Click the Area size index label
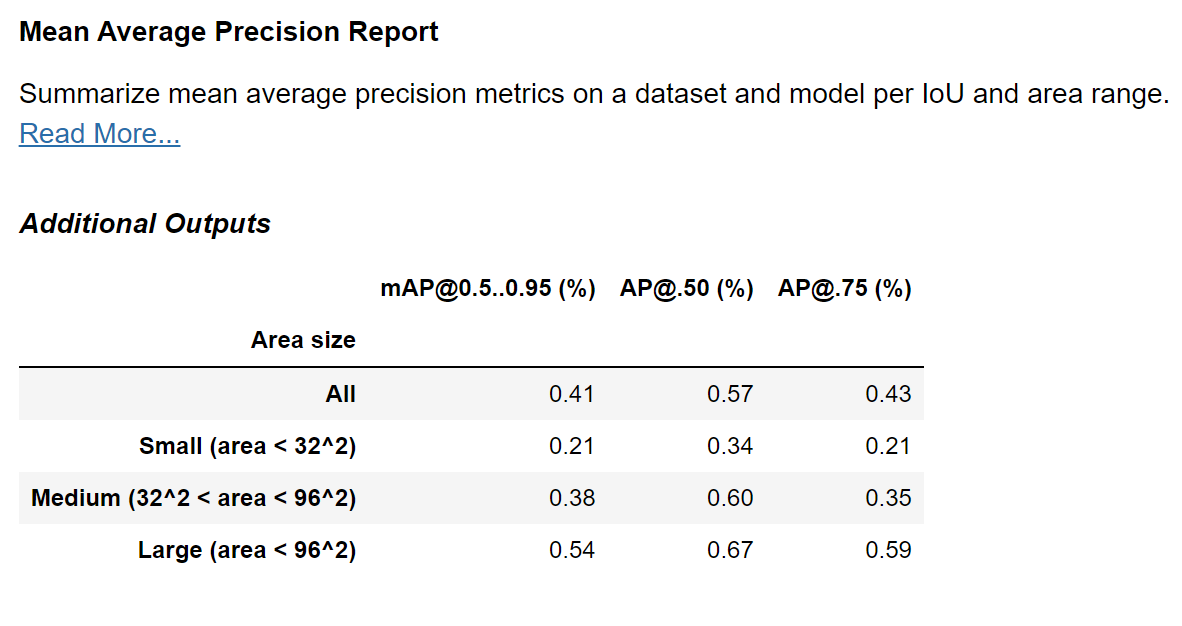The image size is (1182, 626). coord(303,341)
